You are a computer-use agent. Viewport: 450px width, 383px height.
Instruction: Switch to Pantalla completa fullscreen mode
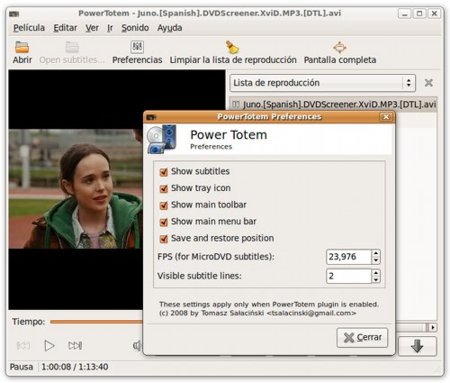point(340,52)
